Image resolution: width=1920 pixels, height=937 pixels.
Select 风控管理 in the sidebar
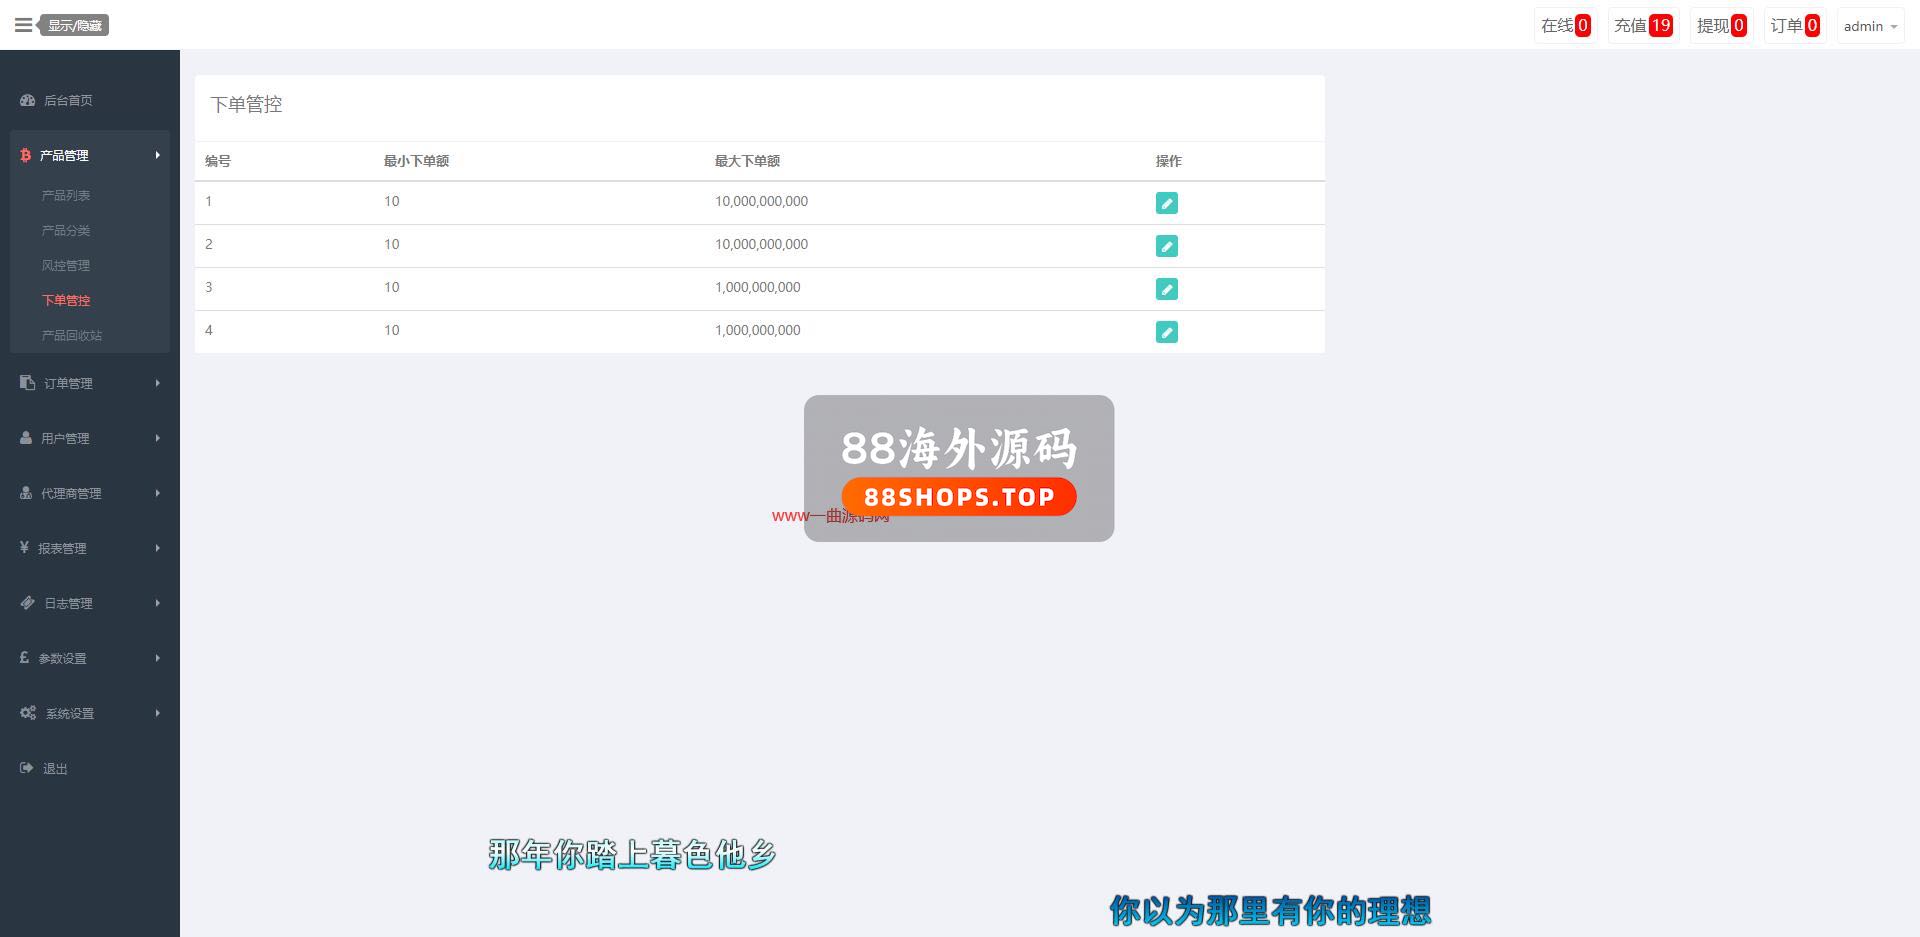point(66,265)
